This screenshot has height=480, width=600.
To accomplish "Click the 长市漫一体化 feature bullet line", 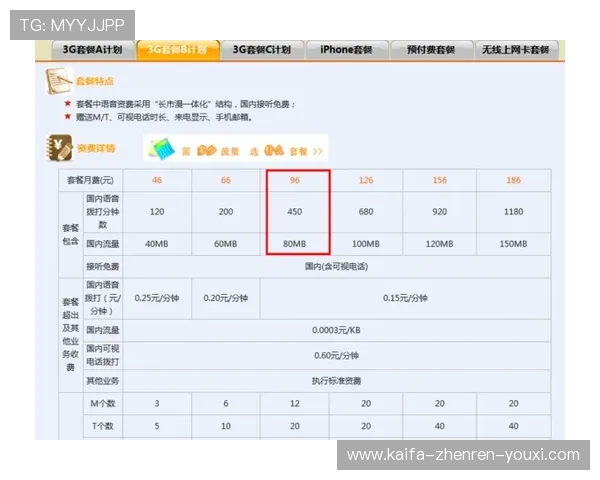I will point(186,104).
